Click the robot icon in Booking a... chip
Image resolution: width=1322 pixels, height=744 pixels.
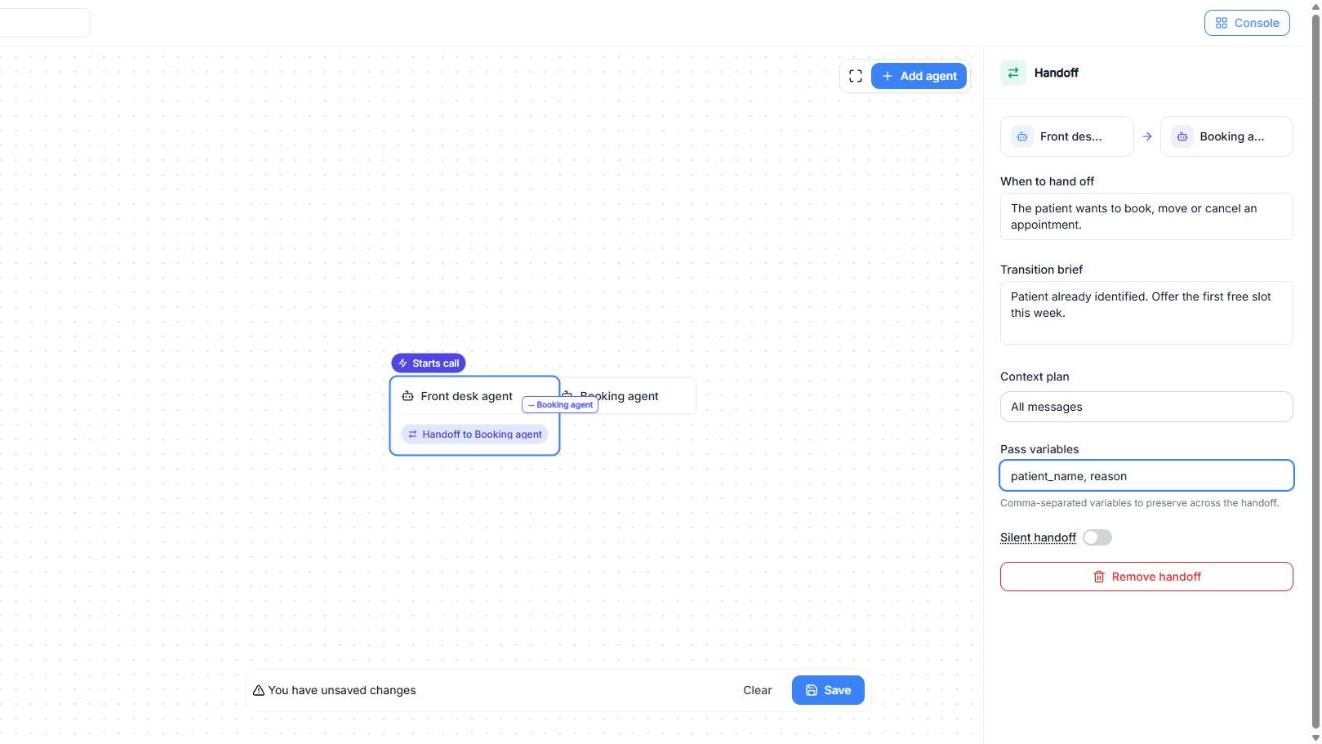point(1182,137)
